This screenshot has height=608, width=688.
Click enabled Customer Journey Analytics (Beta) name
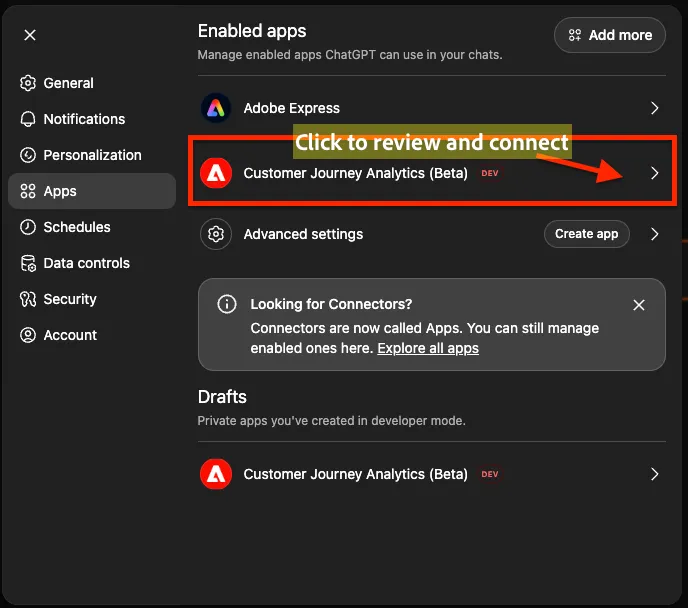[x=356, y=173]
